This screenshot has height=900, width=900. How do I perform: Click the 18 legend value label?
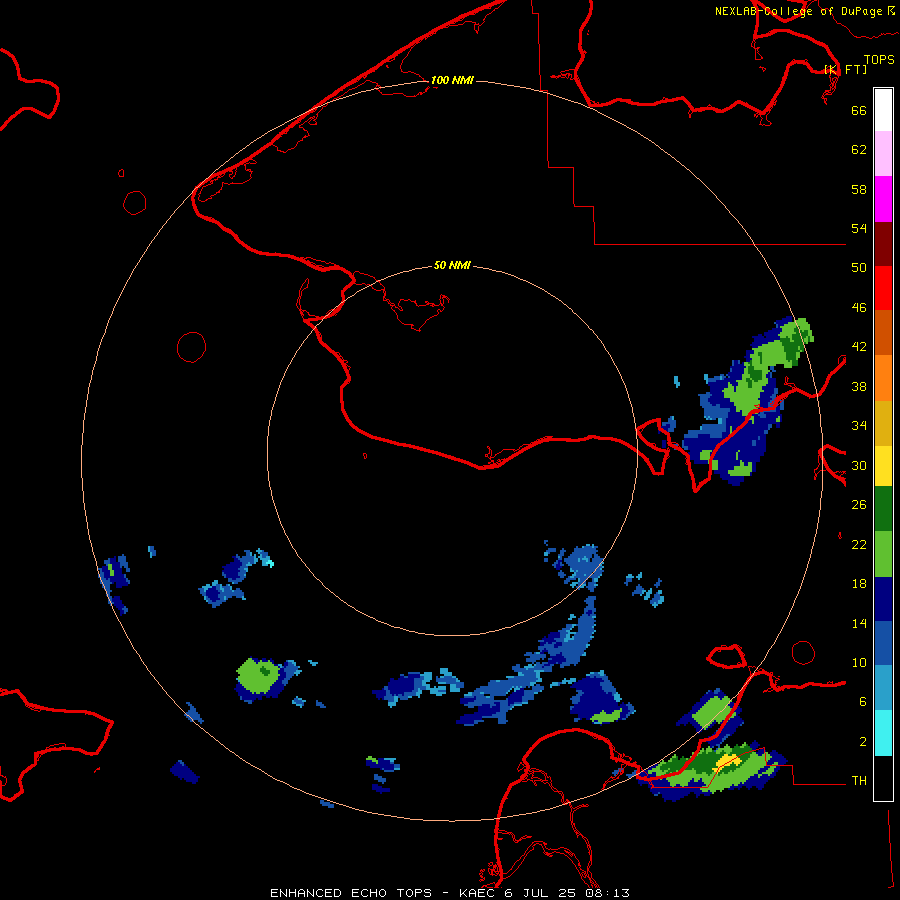(859, 584)
